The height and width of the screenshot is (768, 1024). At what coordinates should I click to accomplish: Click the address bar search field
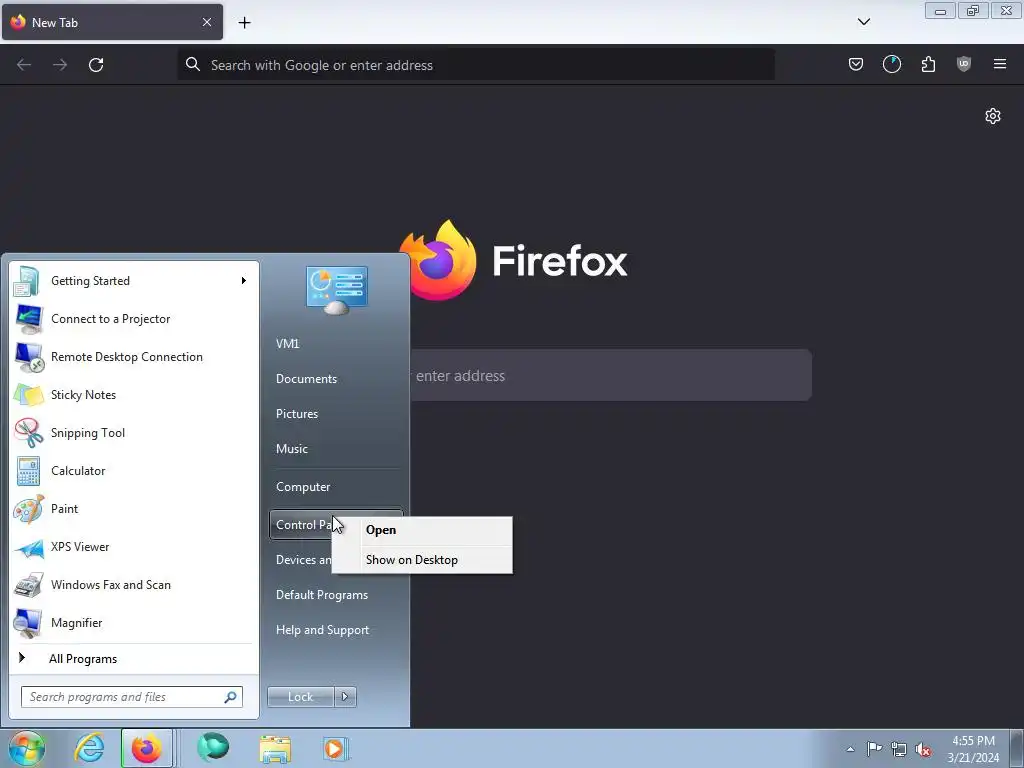click(x=476, y=65)
